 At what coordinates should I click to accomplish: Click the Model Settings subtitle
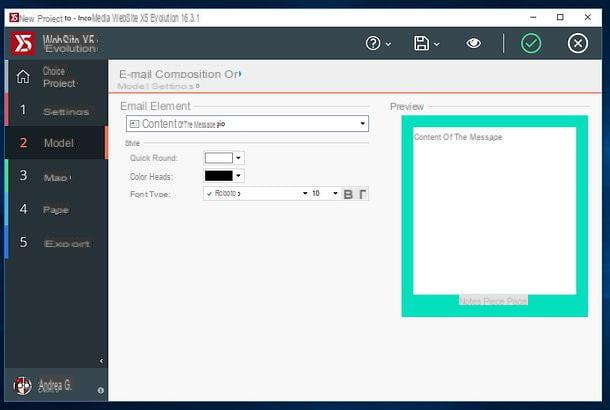[x=155, y=86]
